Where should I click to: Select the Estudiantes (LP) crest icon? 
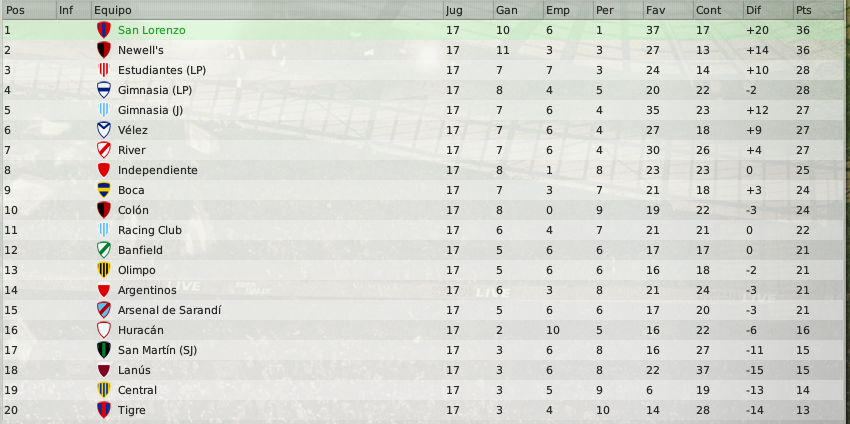pos(104,70)
